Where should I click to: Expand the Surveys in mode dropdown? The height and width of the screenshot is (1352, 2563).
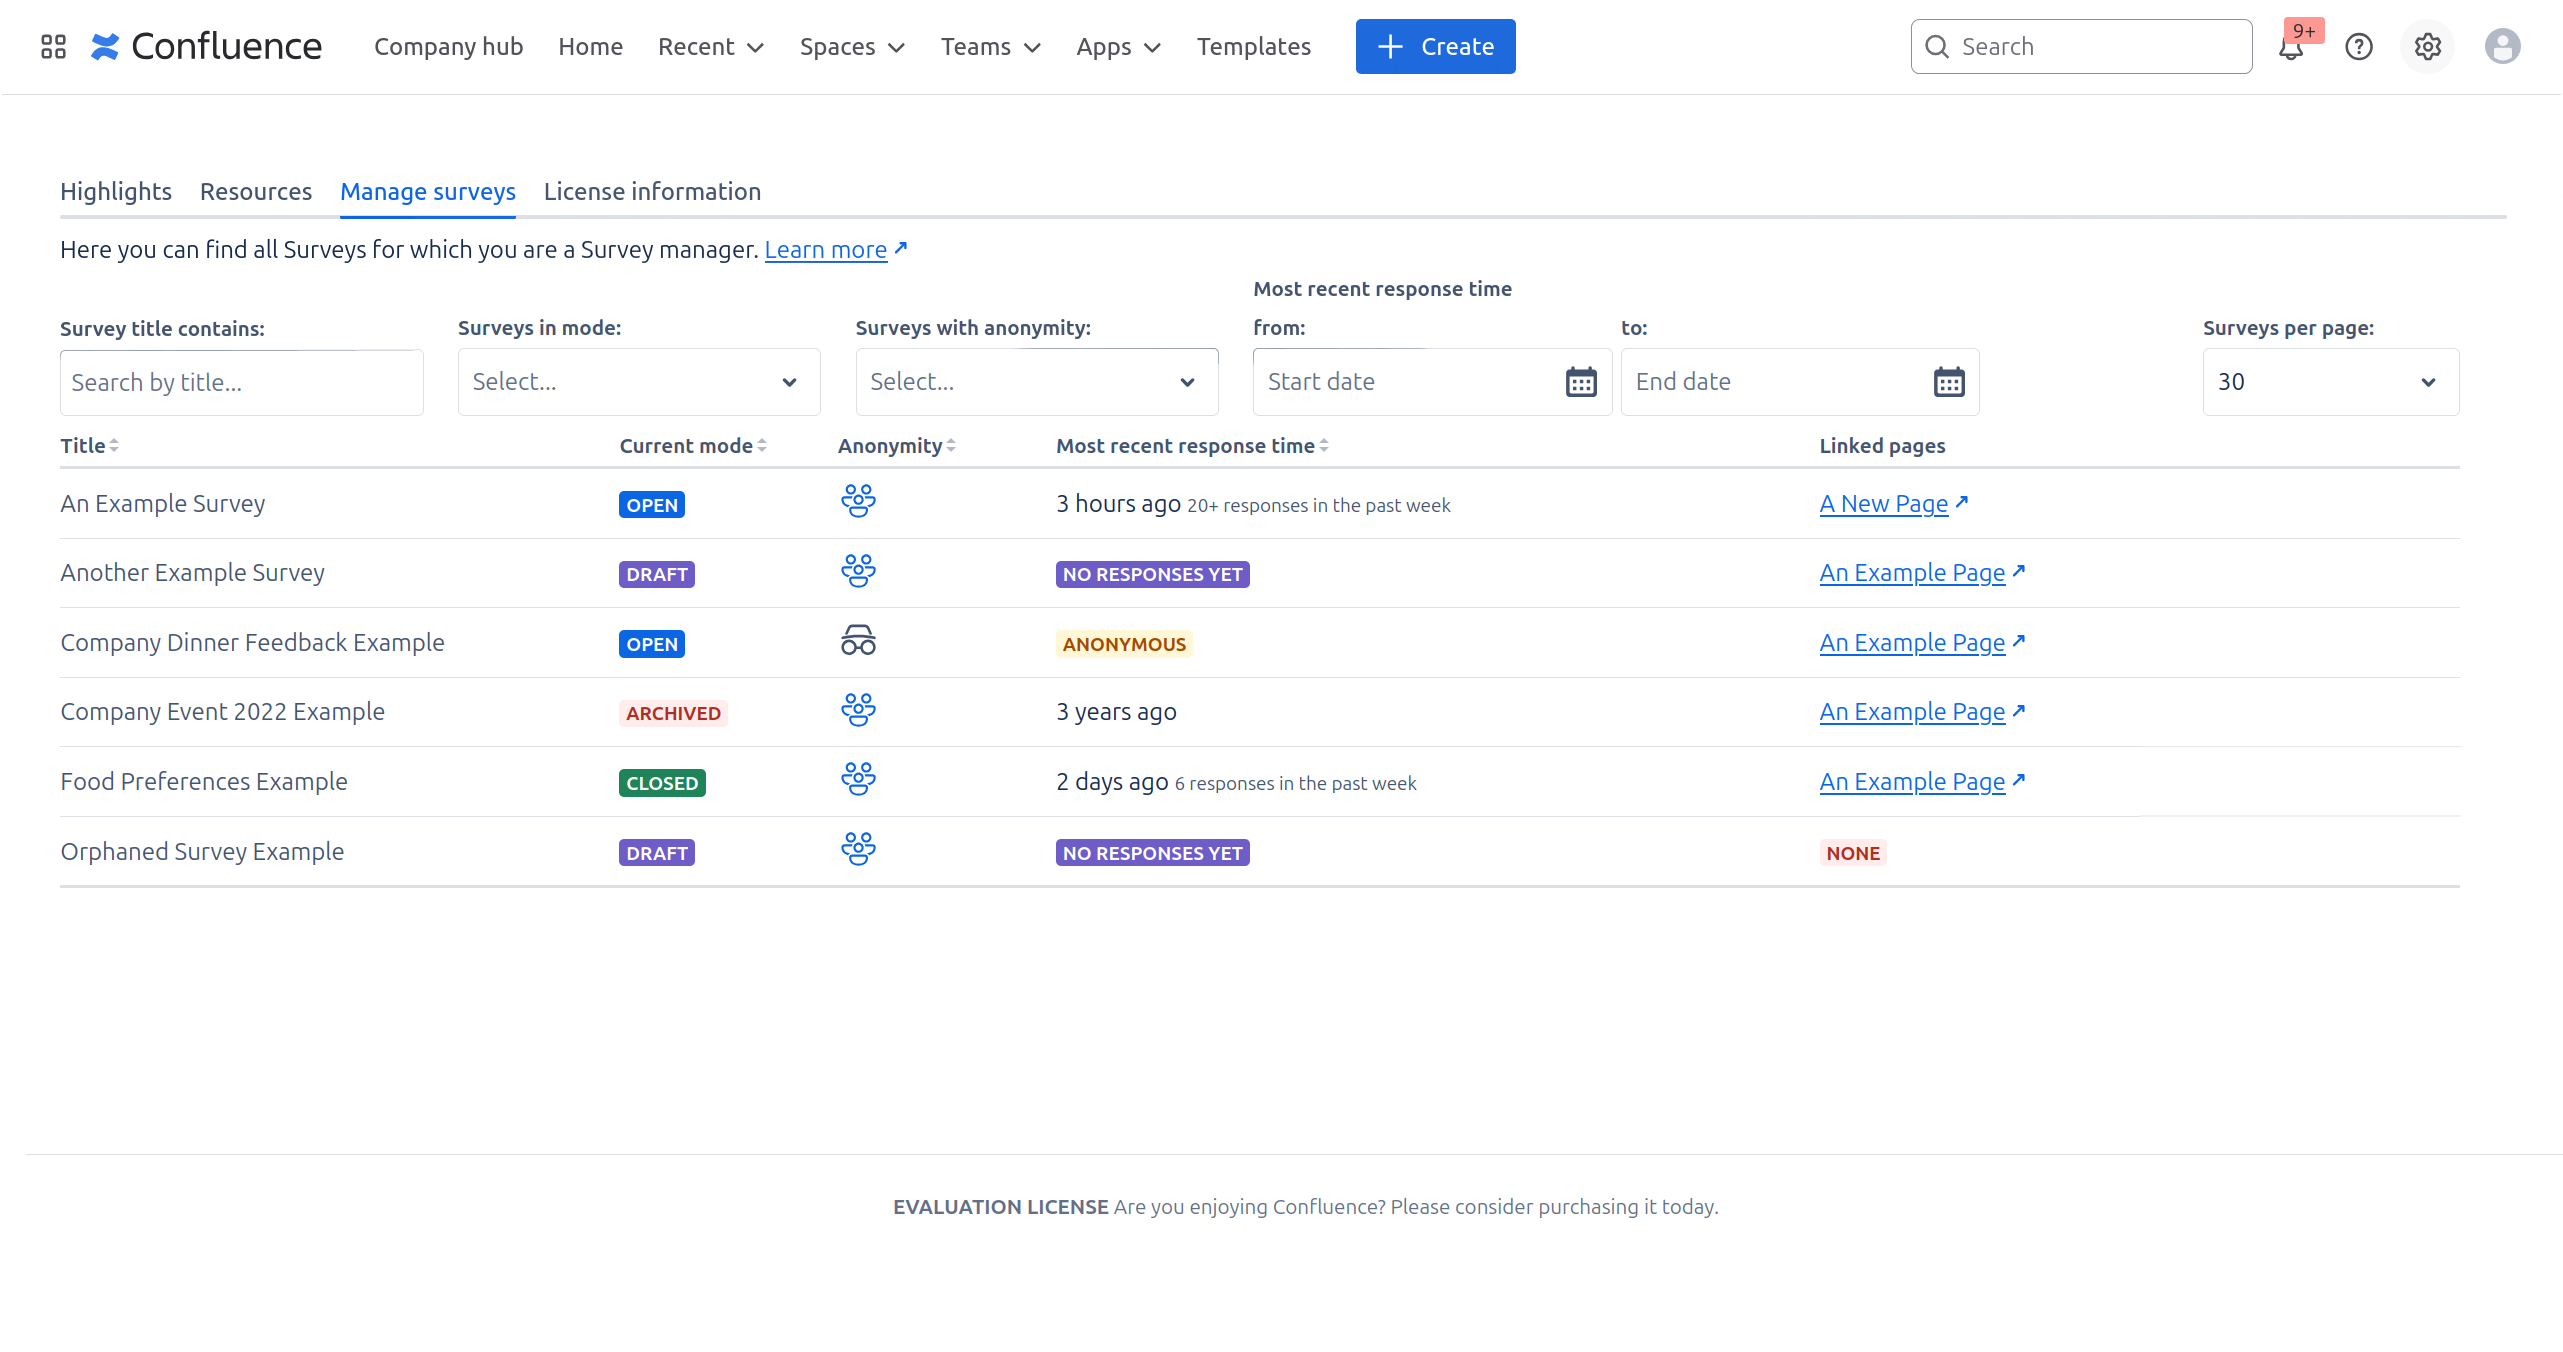(x=638, y=382)
